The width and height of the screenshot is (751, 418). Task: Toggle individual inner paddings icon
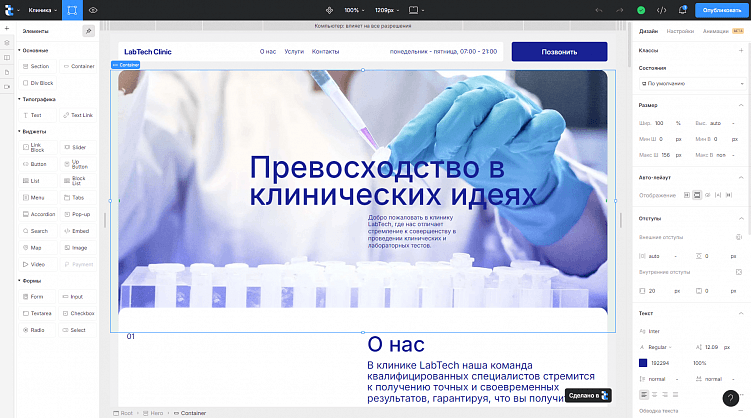pyautogui.click(x=739, y=272)
